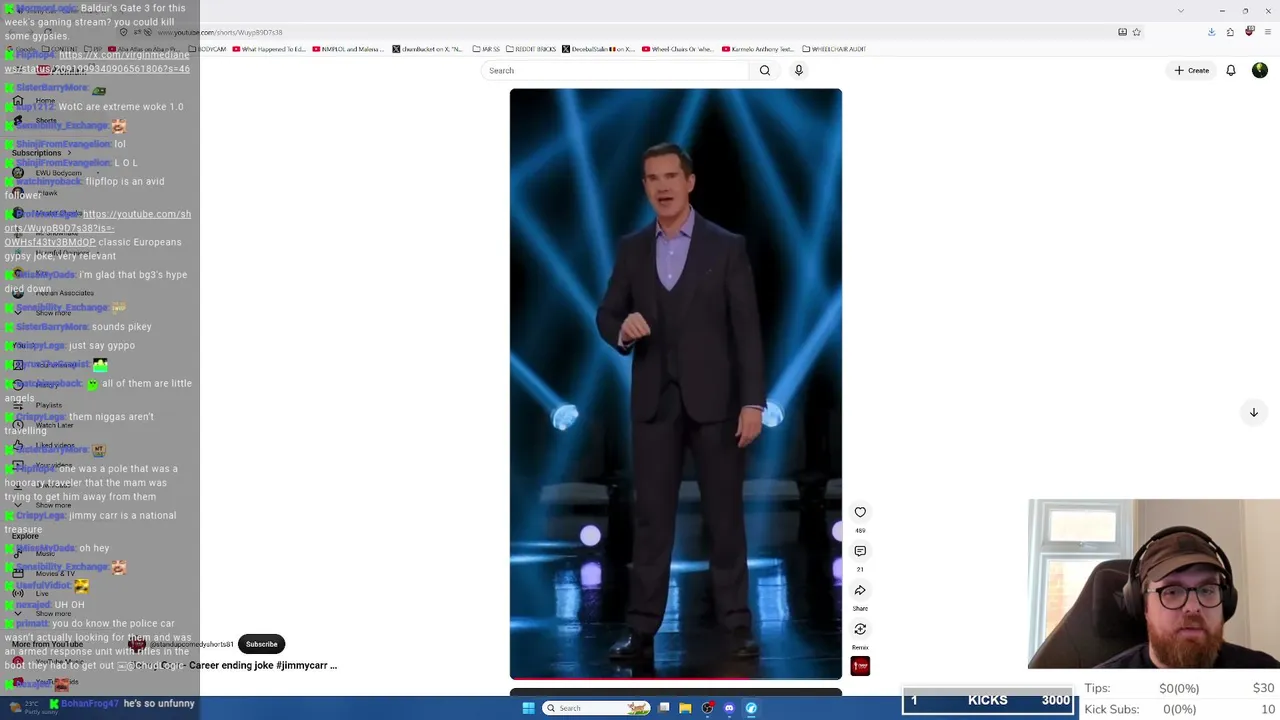
Task: Open the YouTube account avatar menu
Action: click(x=1259, y=70)
